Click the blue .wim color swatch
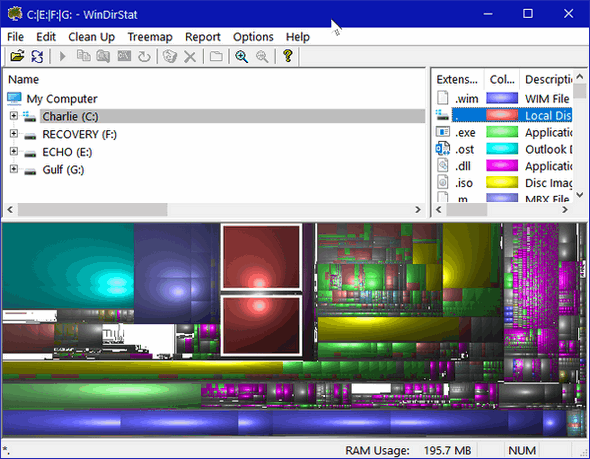 pyautogui.click(x=502, y=98)
